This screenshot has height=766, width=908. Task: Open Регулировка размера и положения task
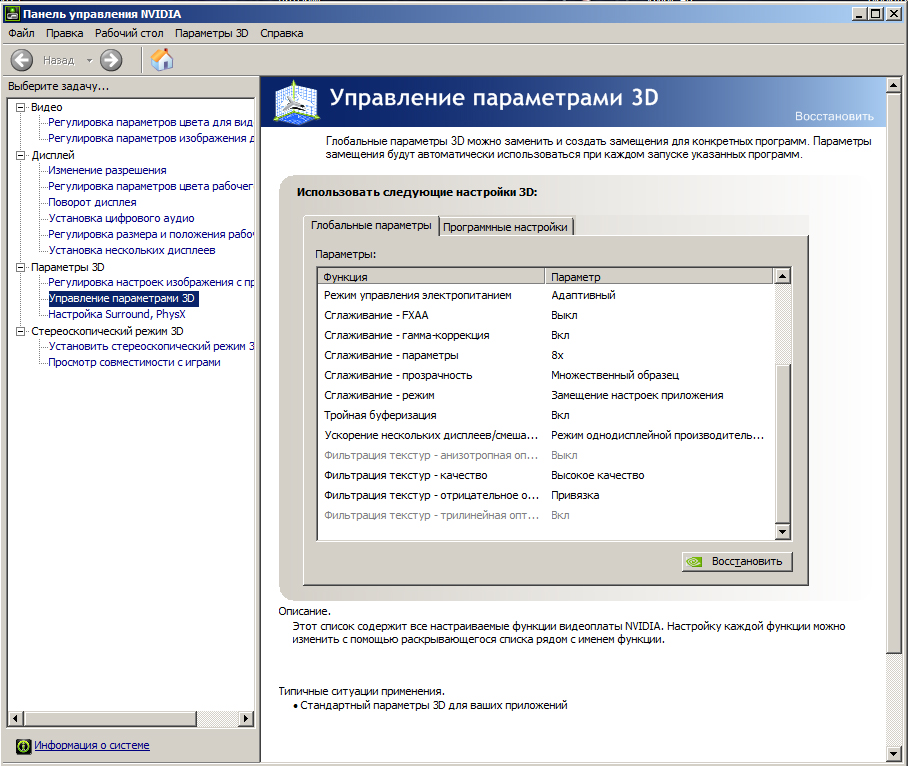pyautogui.click(x=151, y=234)
